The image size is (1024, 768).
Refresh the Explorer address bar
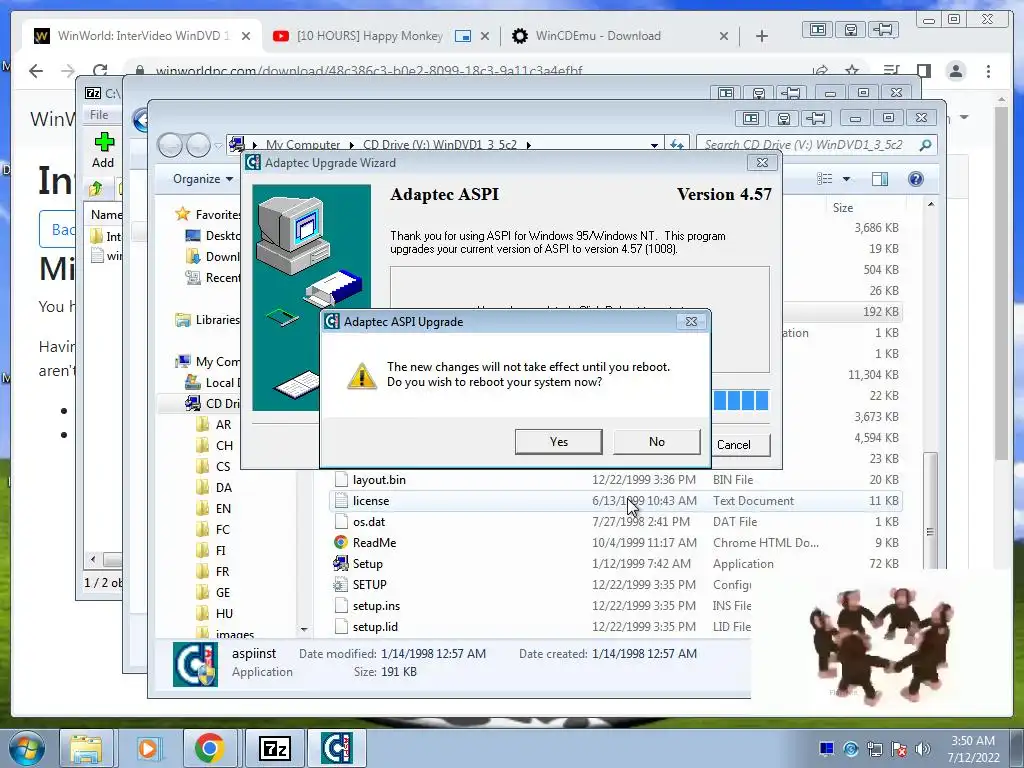[x=677, y=145]
